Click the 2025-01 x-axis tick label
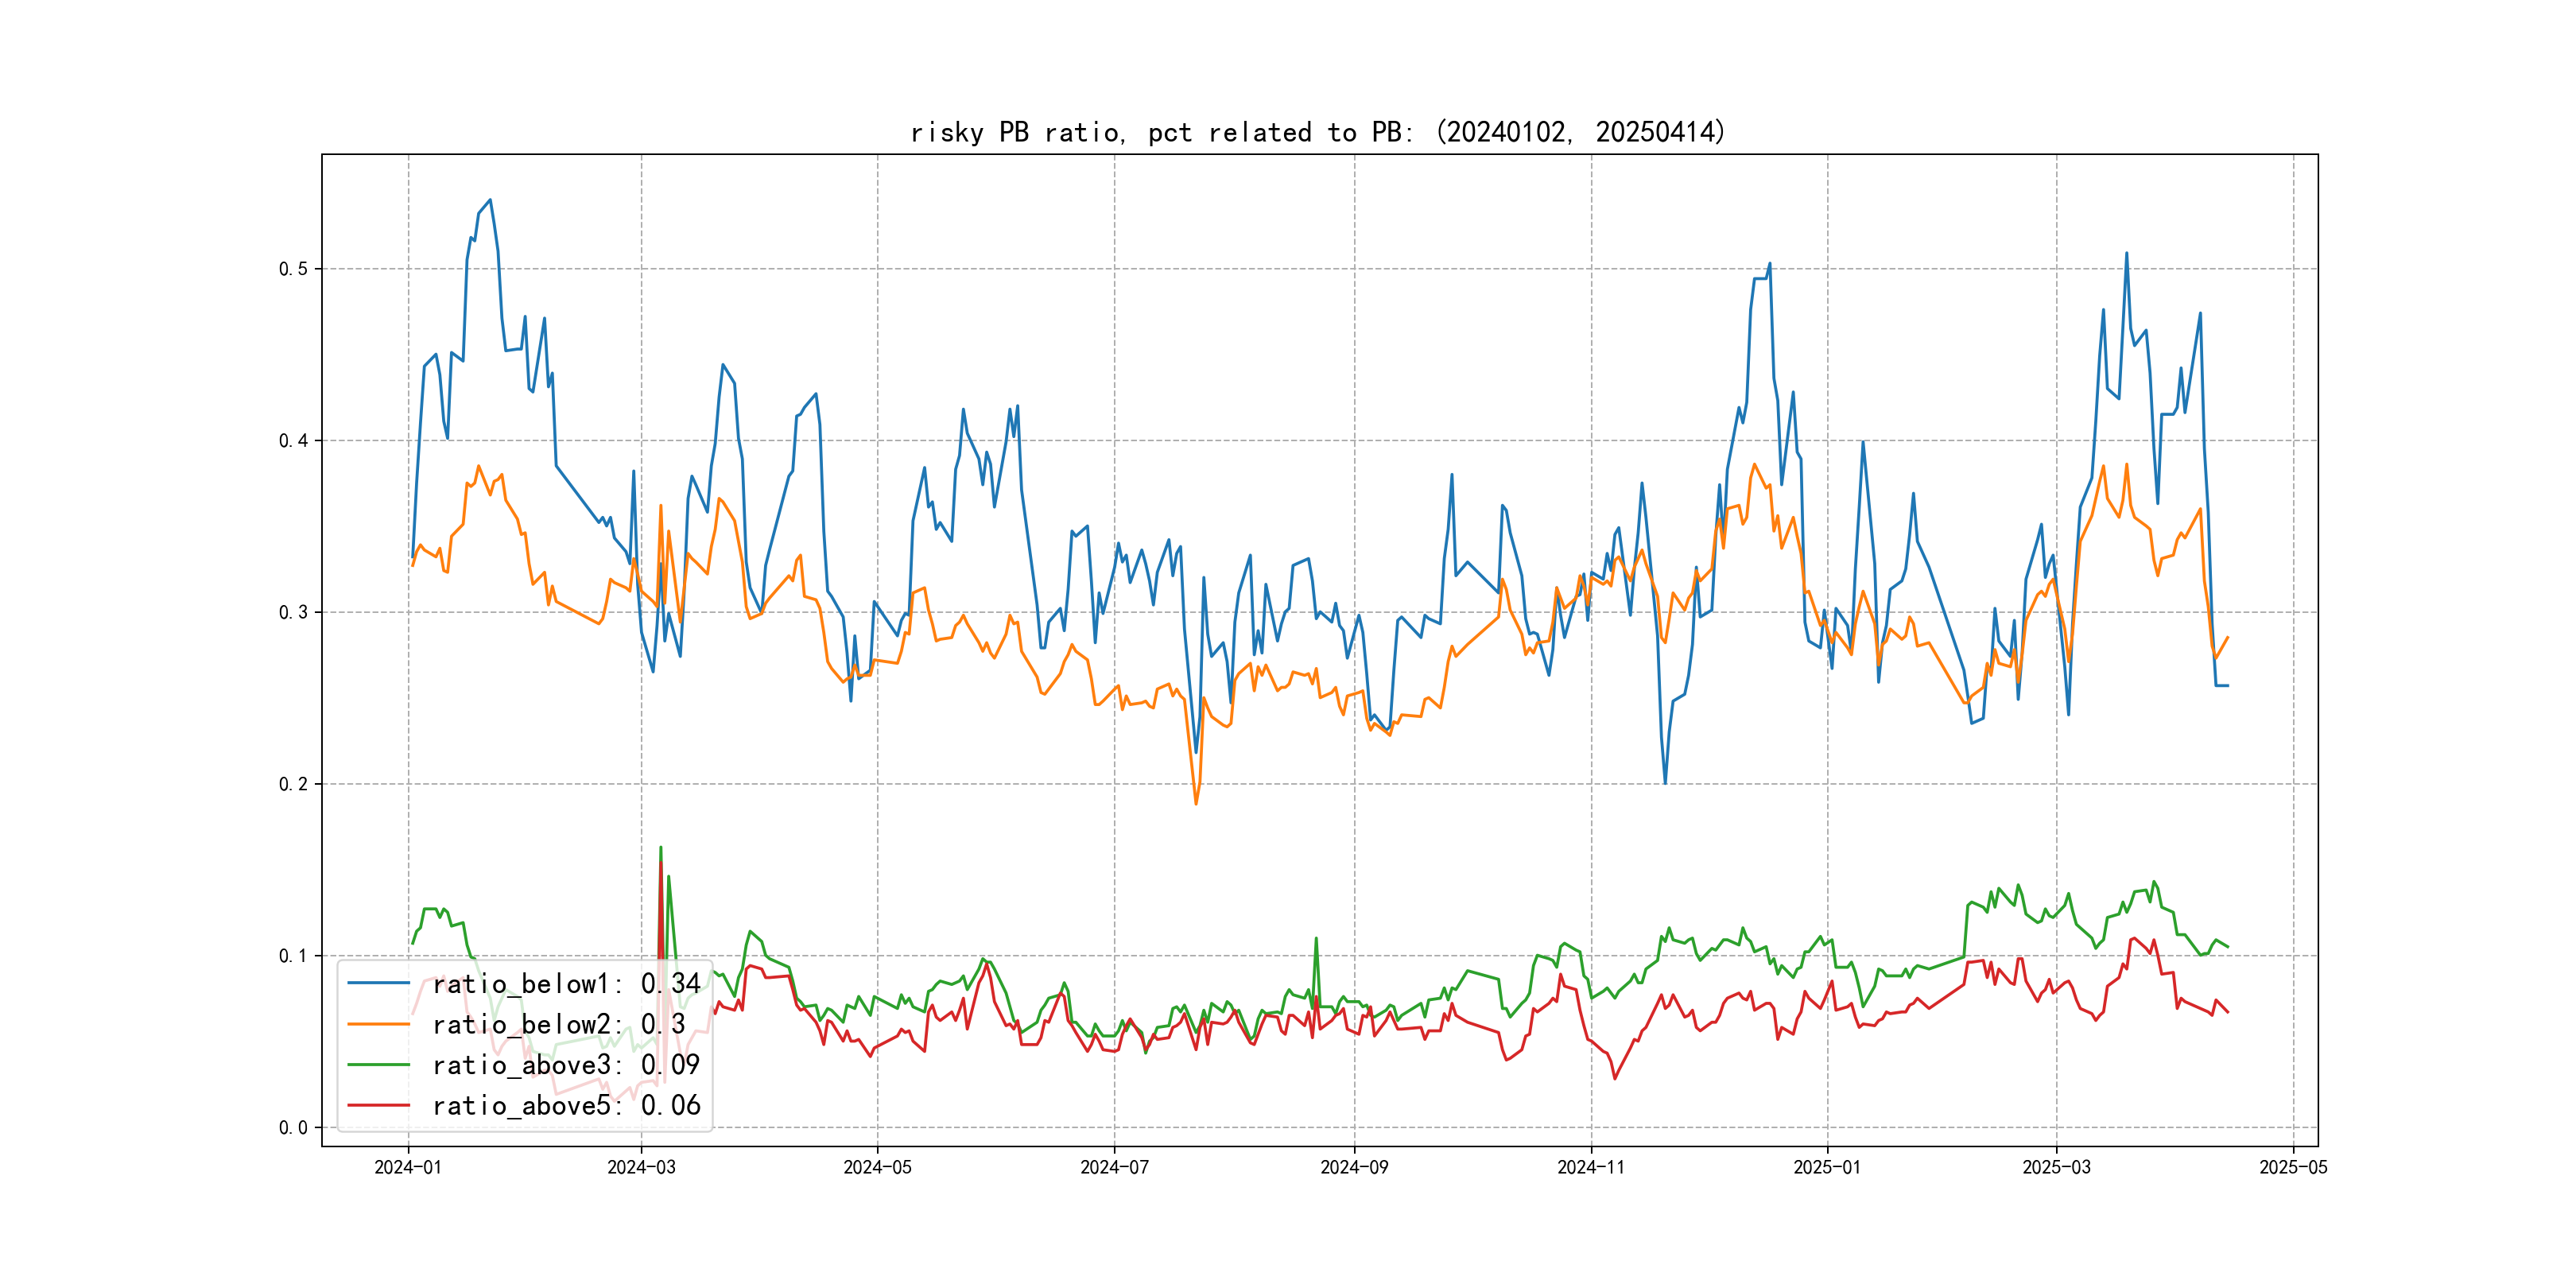Image resolution: width=2576 pixels, height=1288 pixels. click(x=1827, y=1167)
